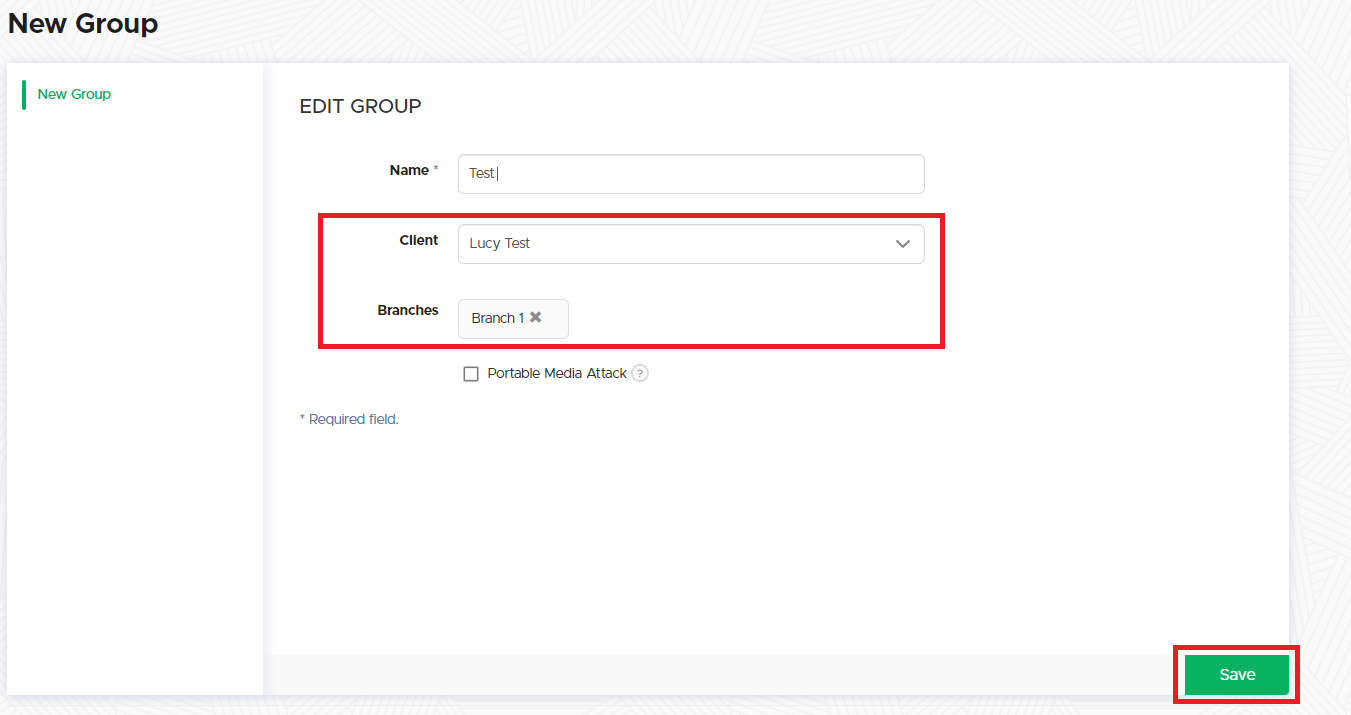Save the new group
Screen dimensions: 1351x715
(x=1236, y=675)
